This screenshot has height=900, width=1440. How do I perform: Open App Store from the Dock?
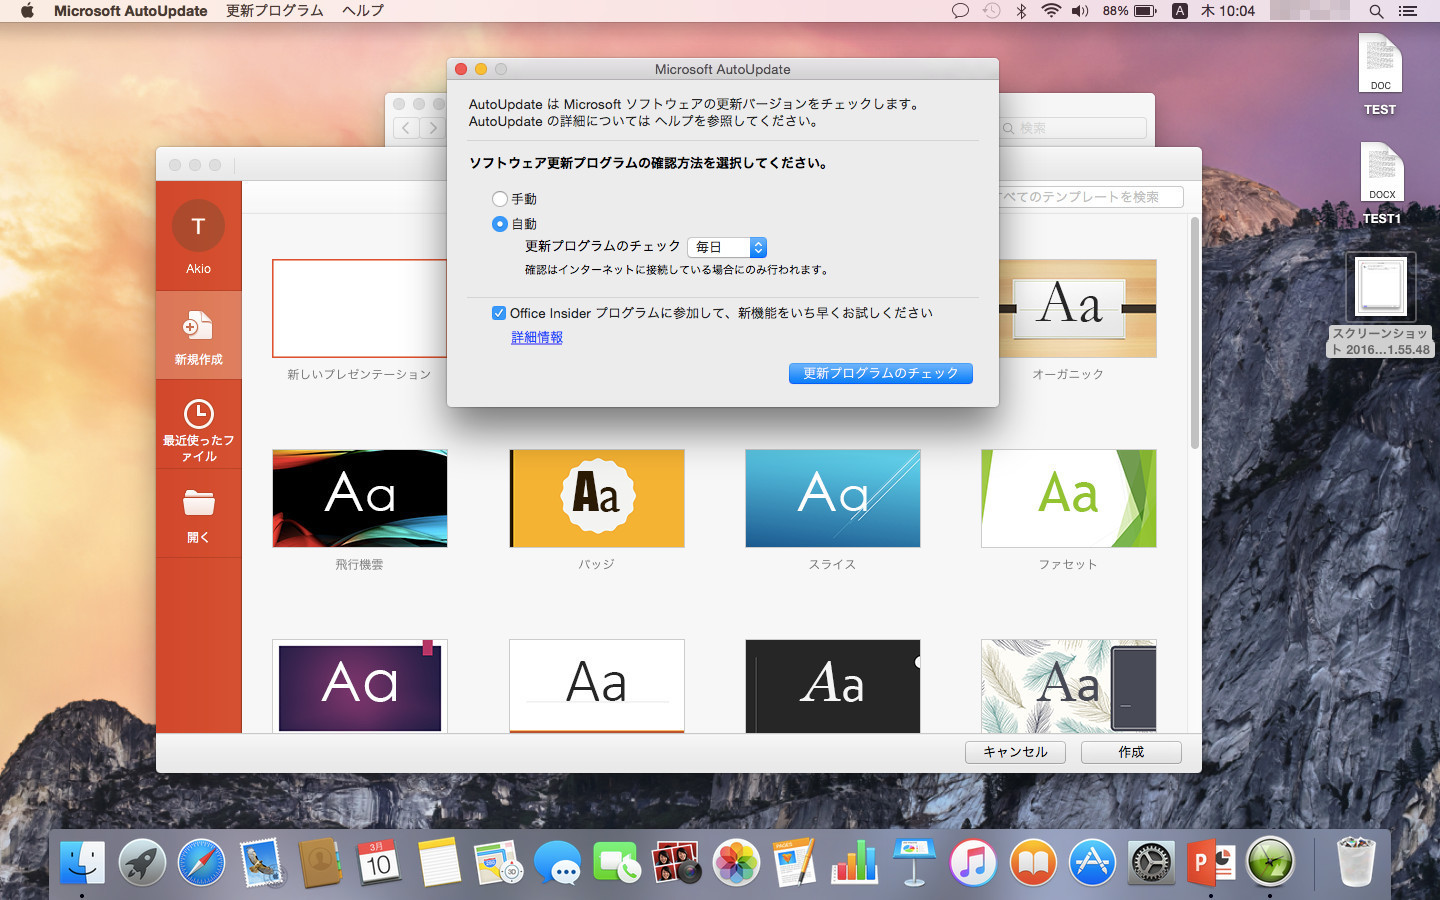click(x=1092, y=861)
